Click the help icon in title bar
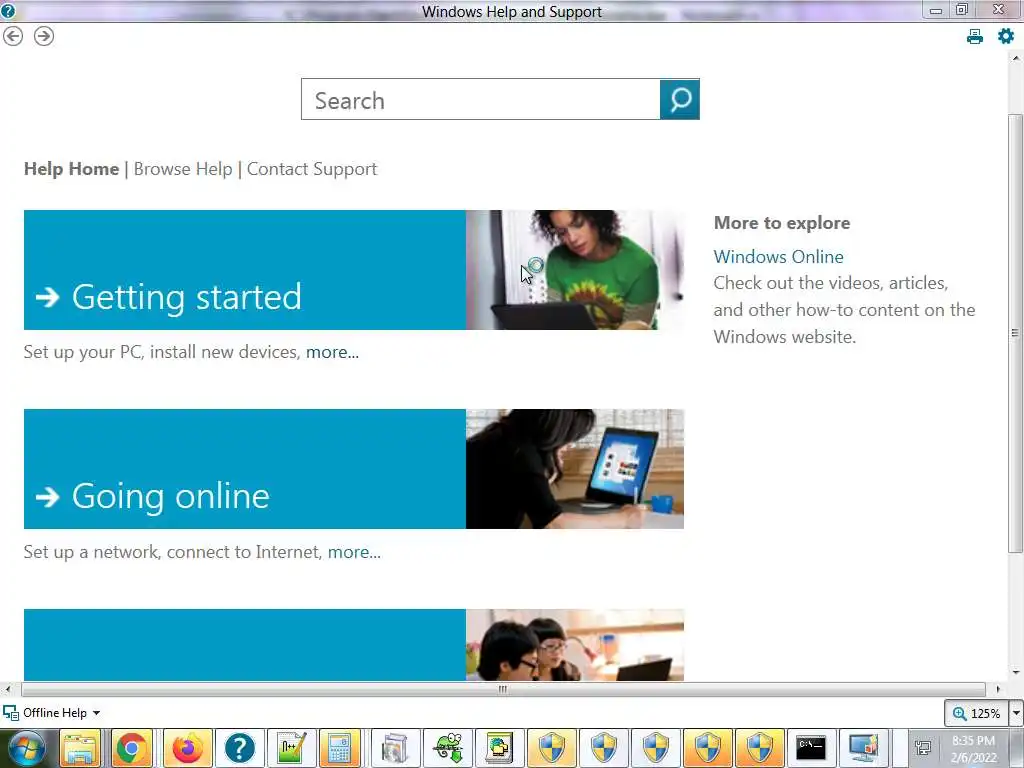Screen dimensions: 1024x768 (x=8, y=10)
